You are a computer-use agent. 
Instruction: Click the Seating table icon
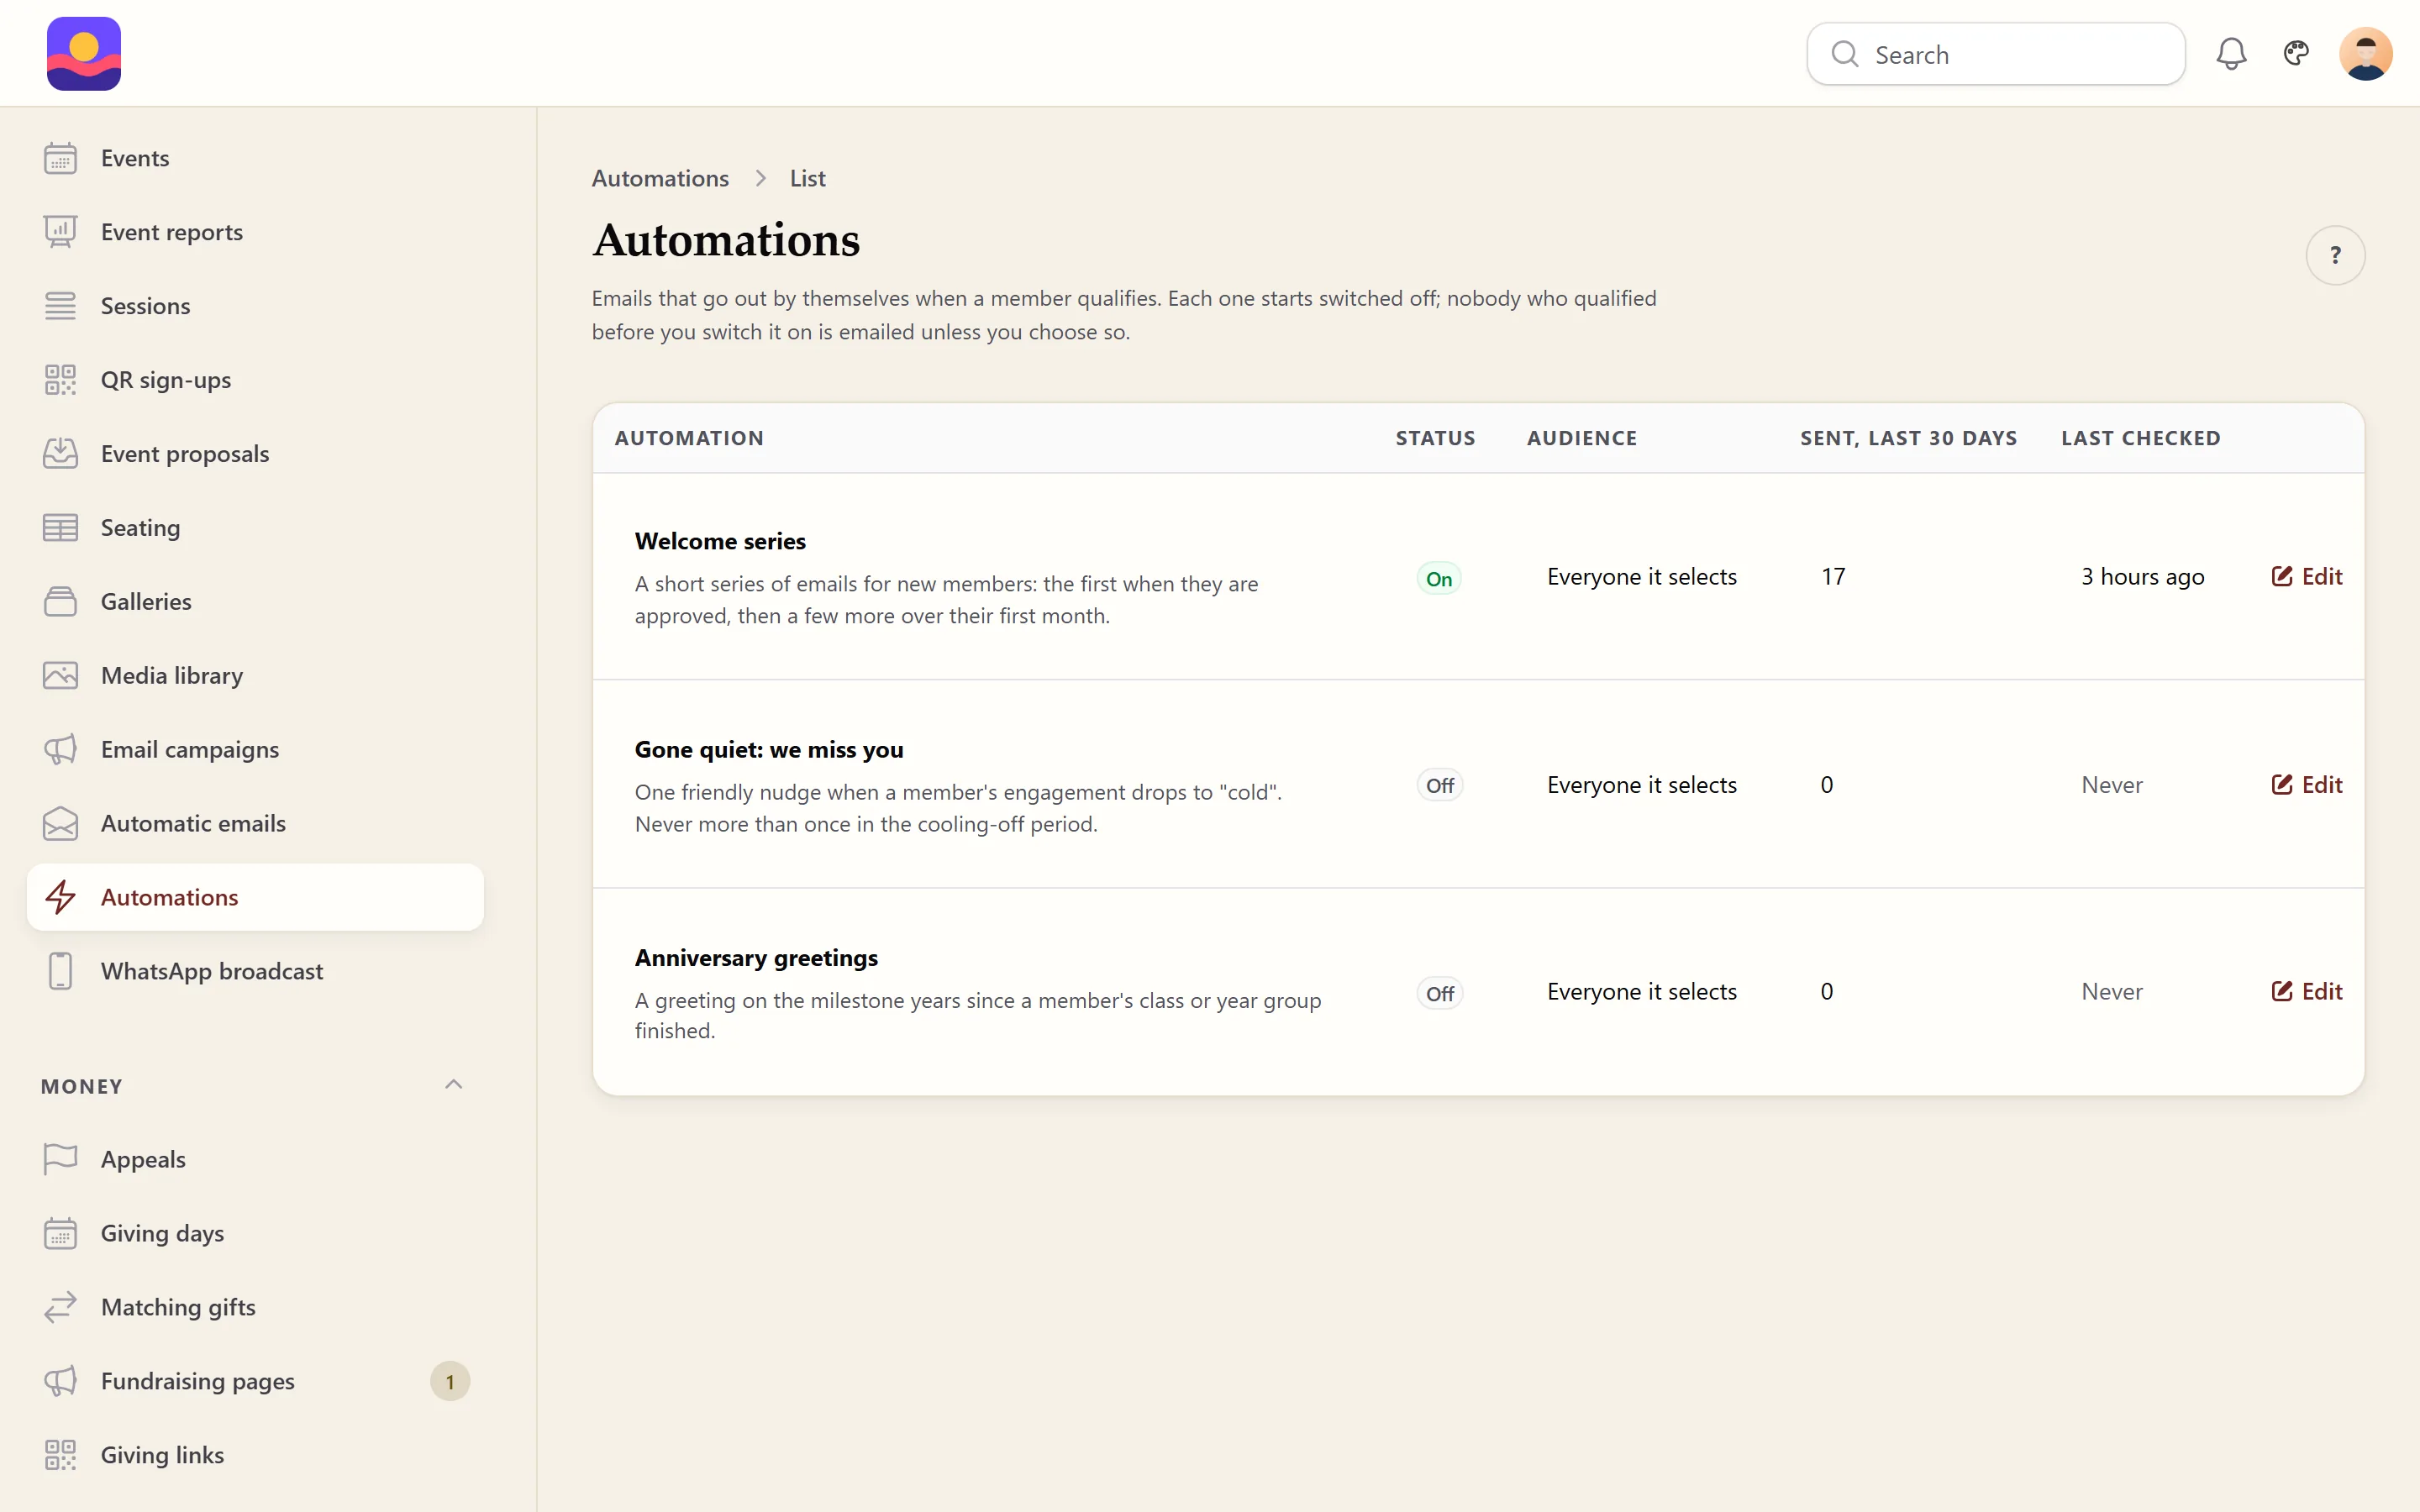click(60, 528)
